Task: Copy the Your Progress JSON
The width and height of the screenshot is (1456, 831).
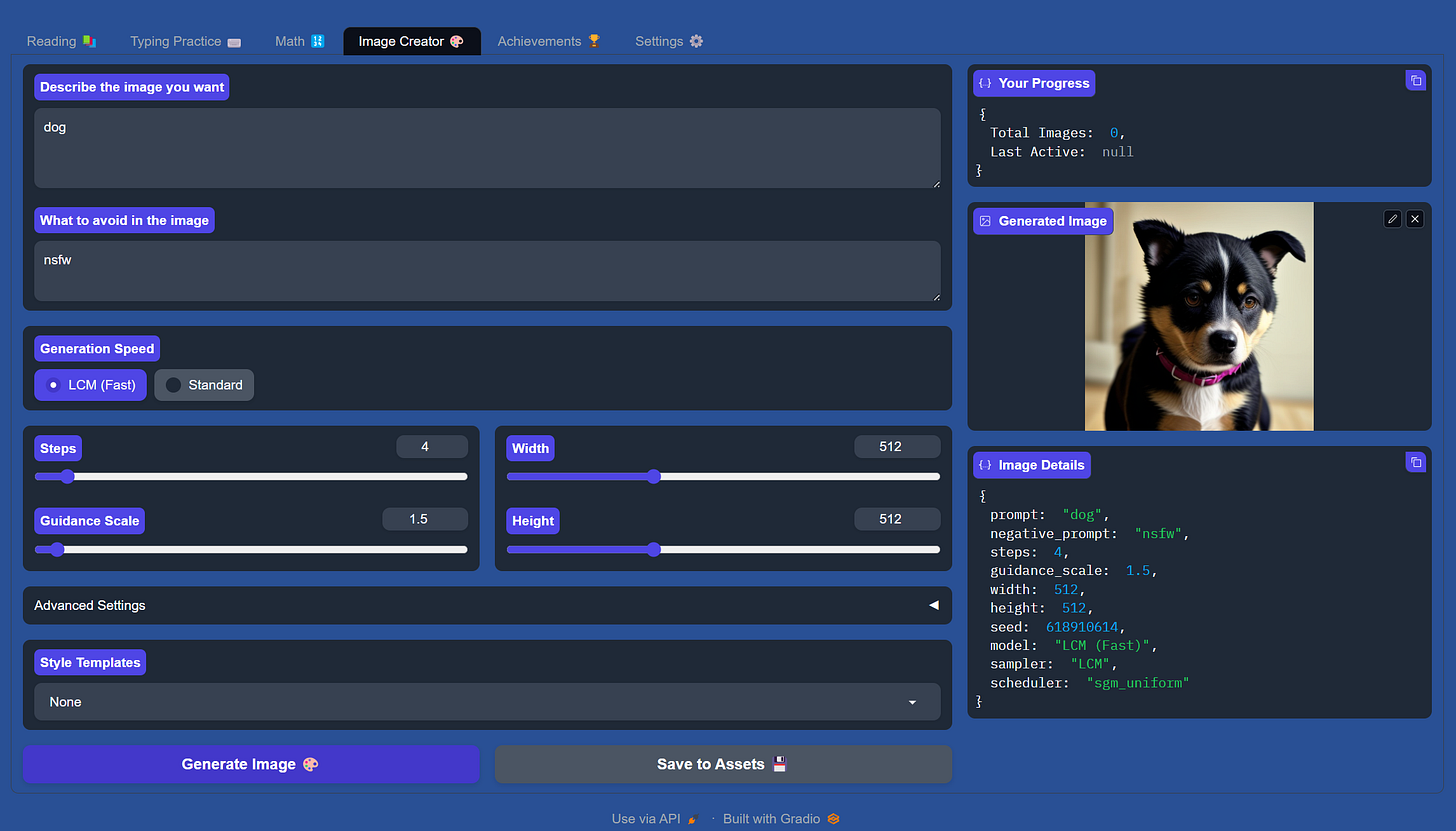Action: point(1415,80)
